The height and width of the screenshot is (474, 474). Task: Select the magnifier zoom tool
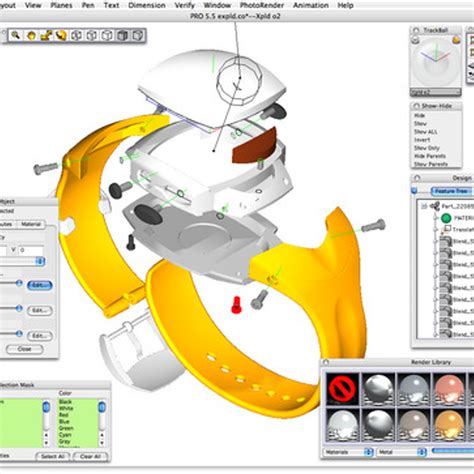16,35
